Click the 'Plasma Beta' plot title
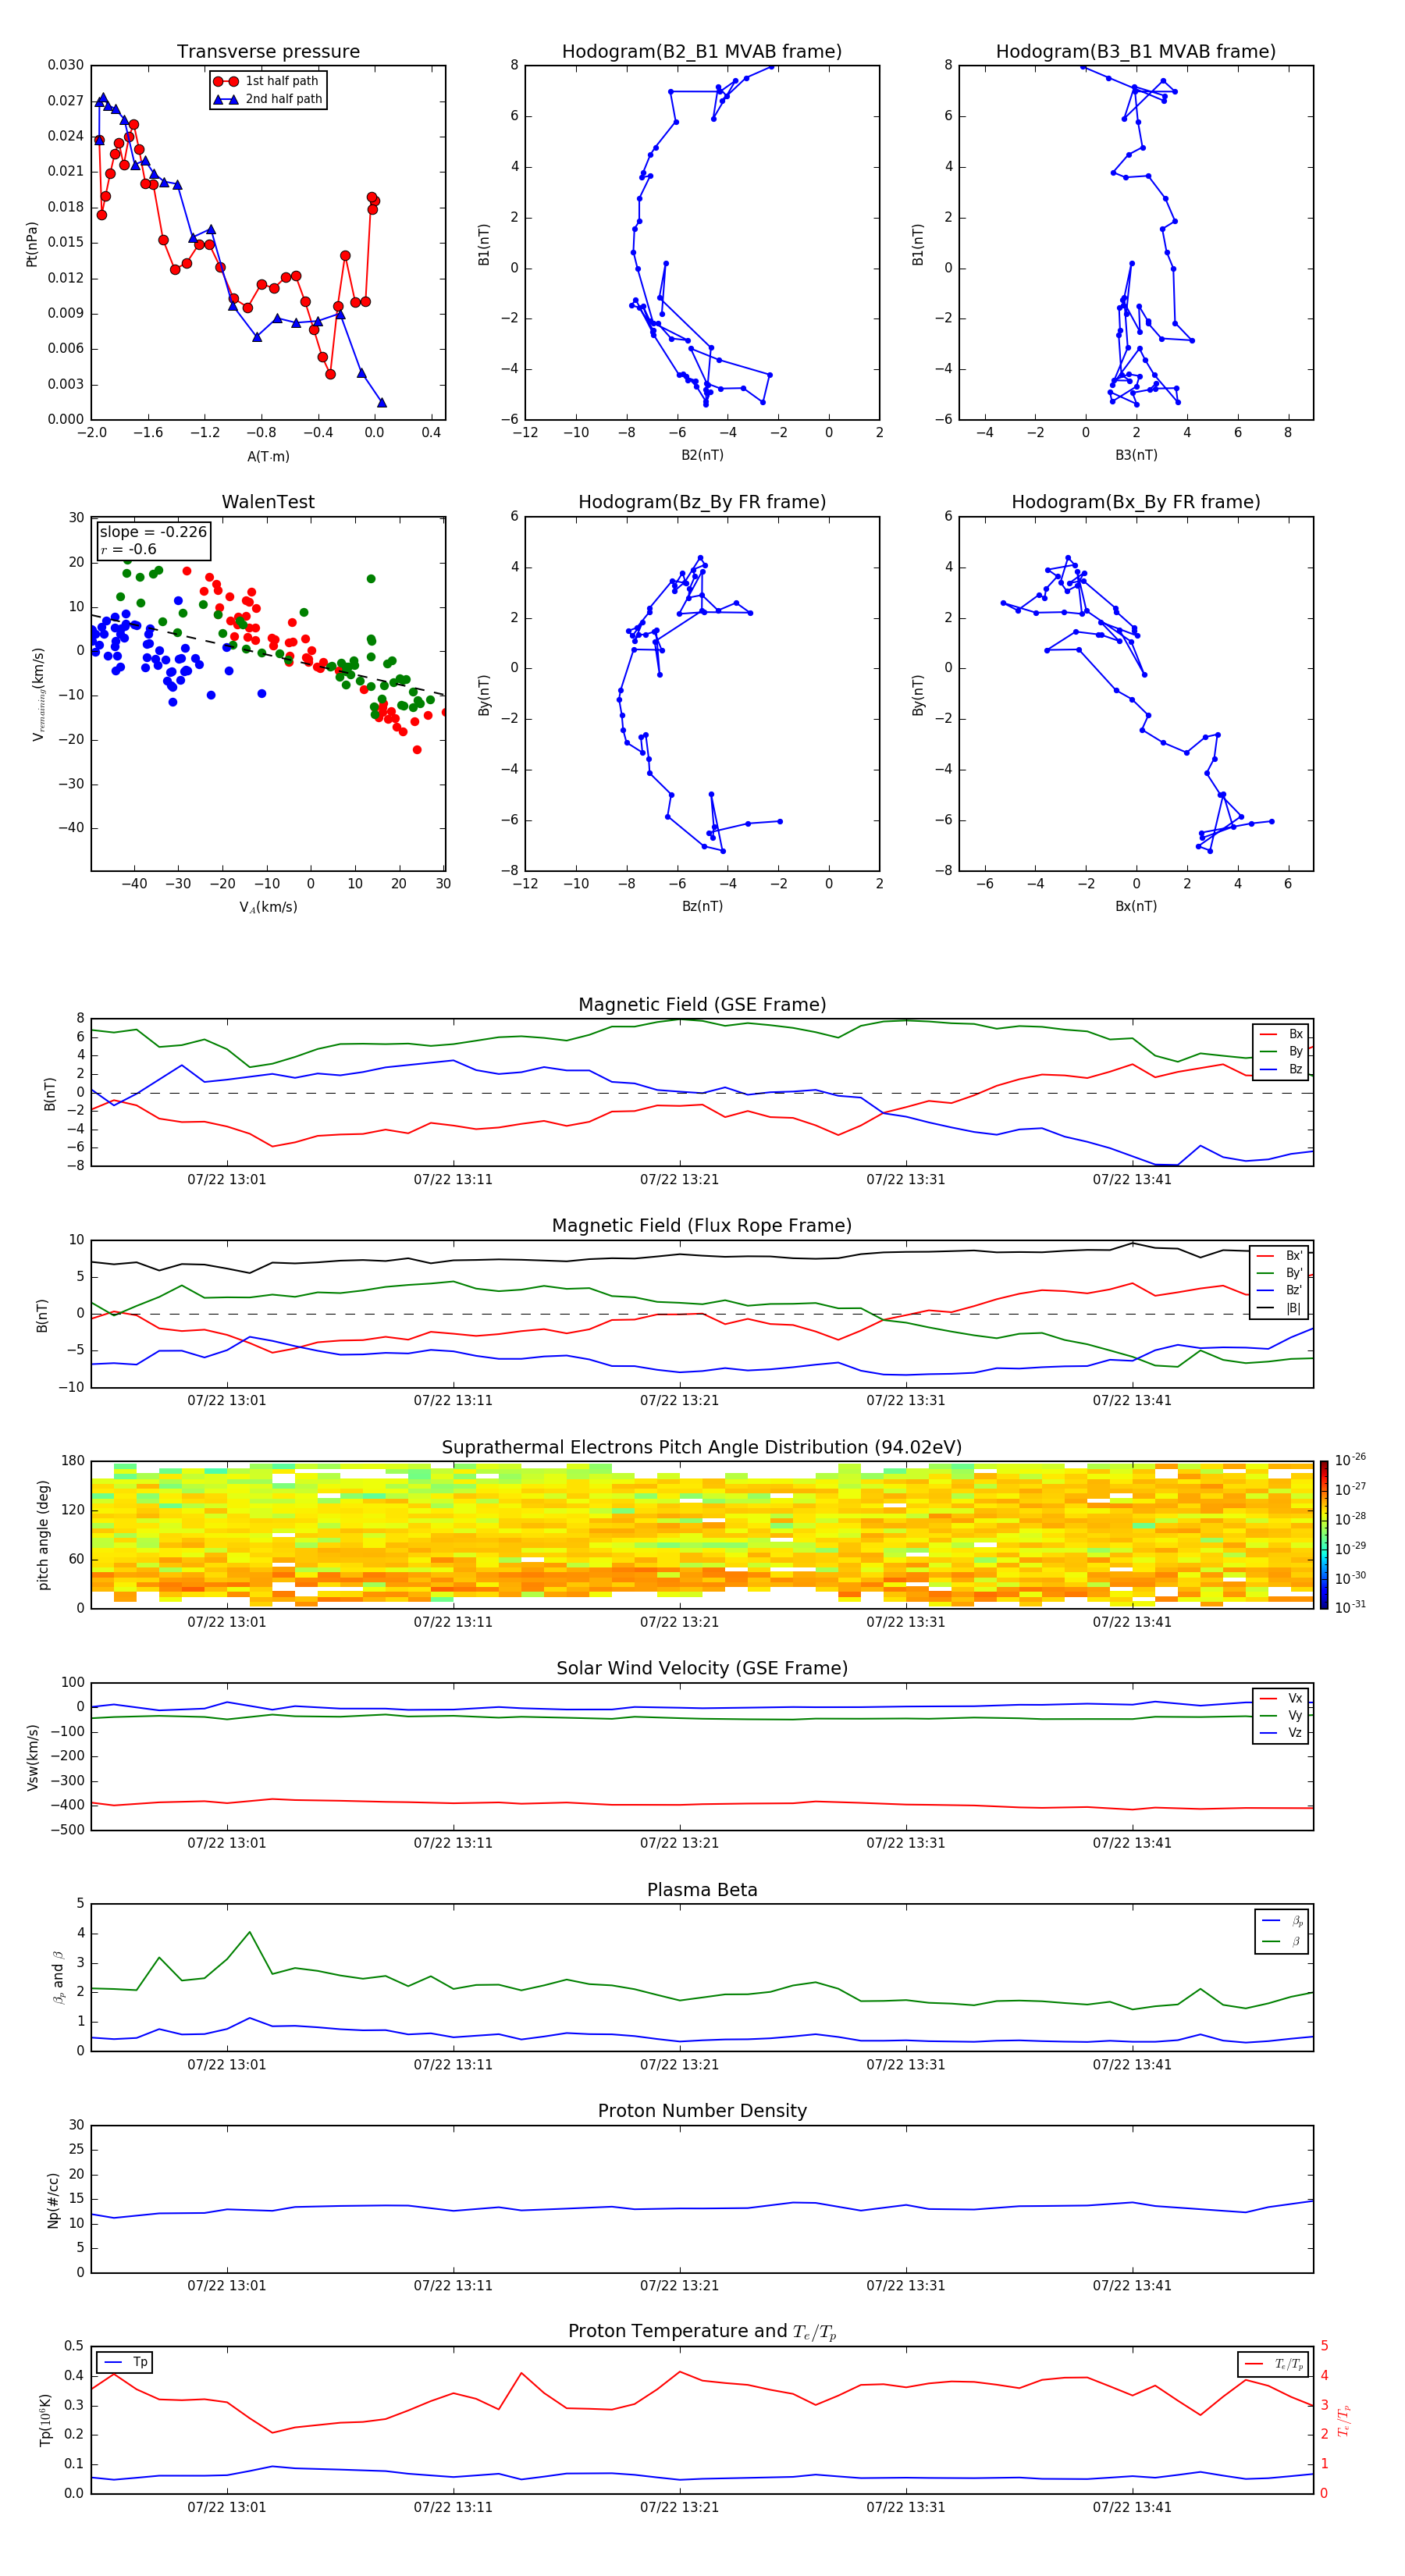This screenshot has width=1405, height=2576. click(x=702, y=1890)
